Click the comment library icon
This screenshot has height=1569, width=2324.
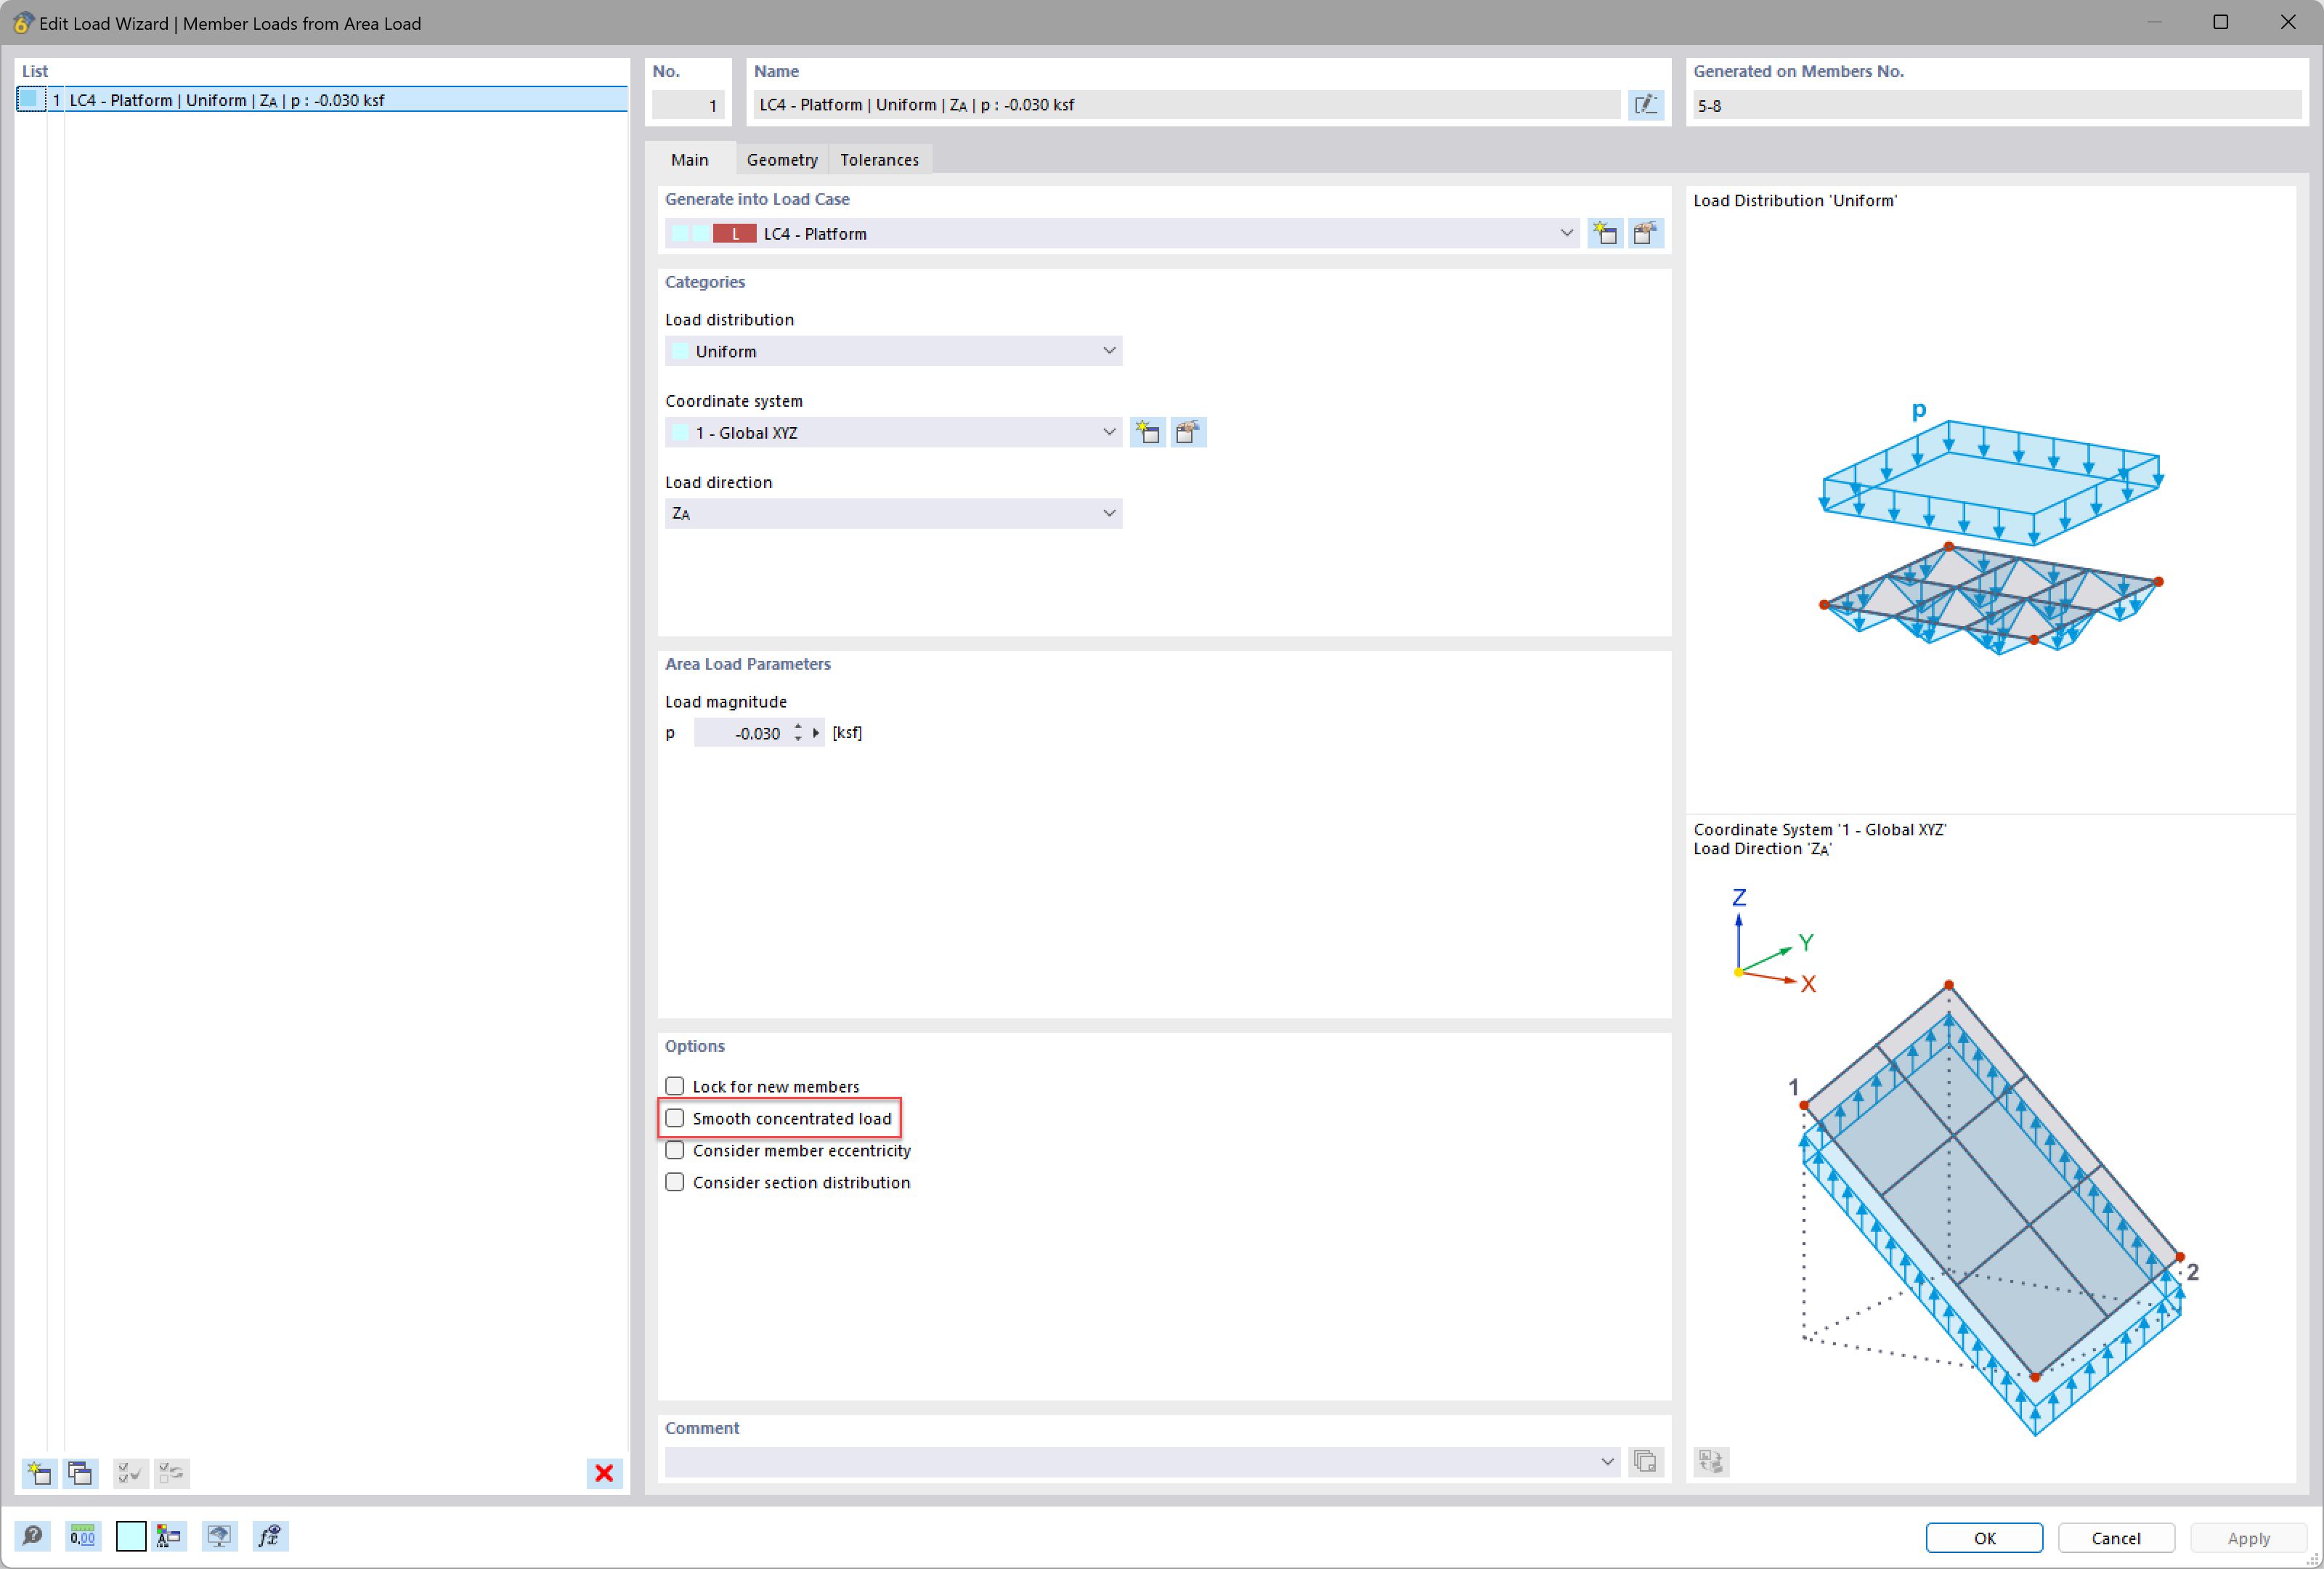1645,1462
